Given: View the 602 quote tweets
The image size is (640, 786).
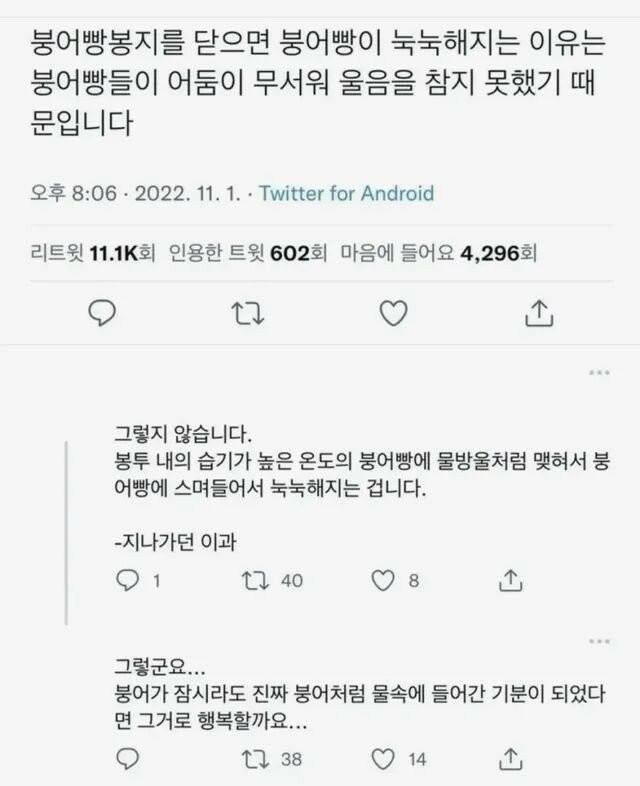Looking at the screenshot, I should pyautogui.click(x=248, y=253).
